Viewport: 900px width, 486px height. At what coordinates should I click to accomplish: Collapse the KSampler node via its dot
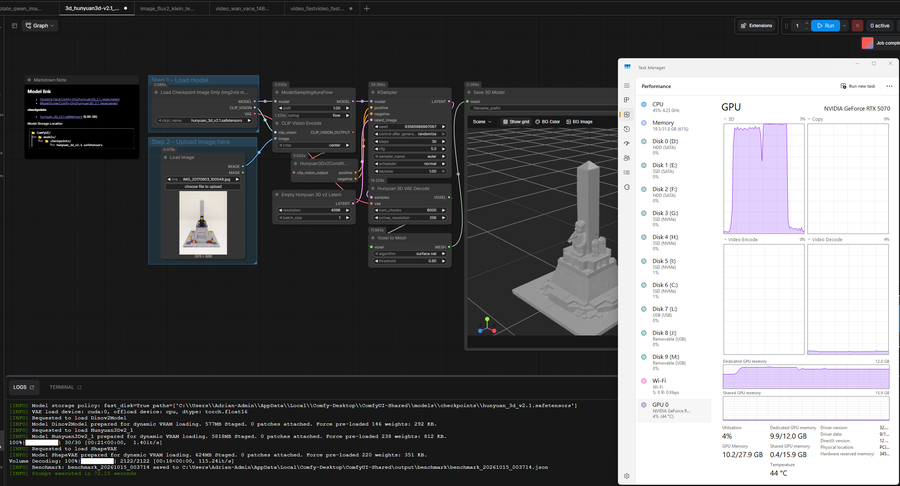click(374, 92)
